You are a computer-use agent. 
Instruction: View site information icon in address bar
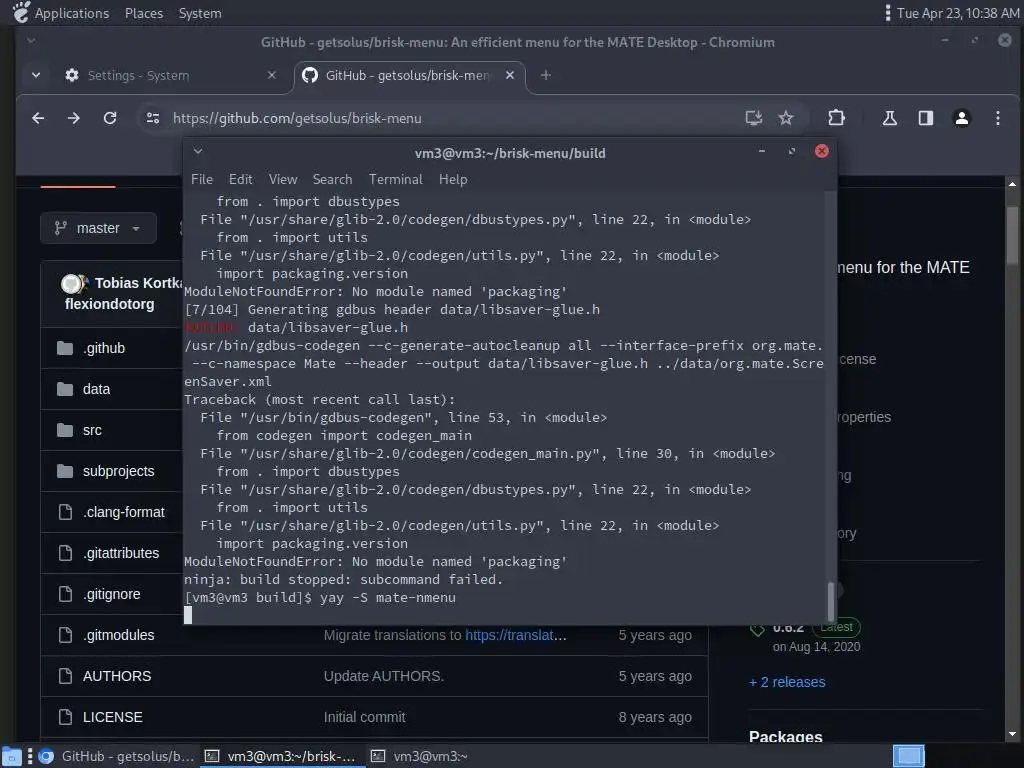click(153, 118)
